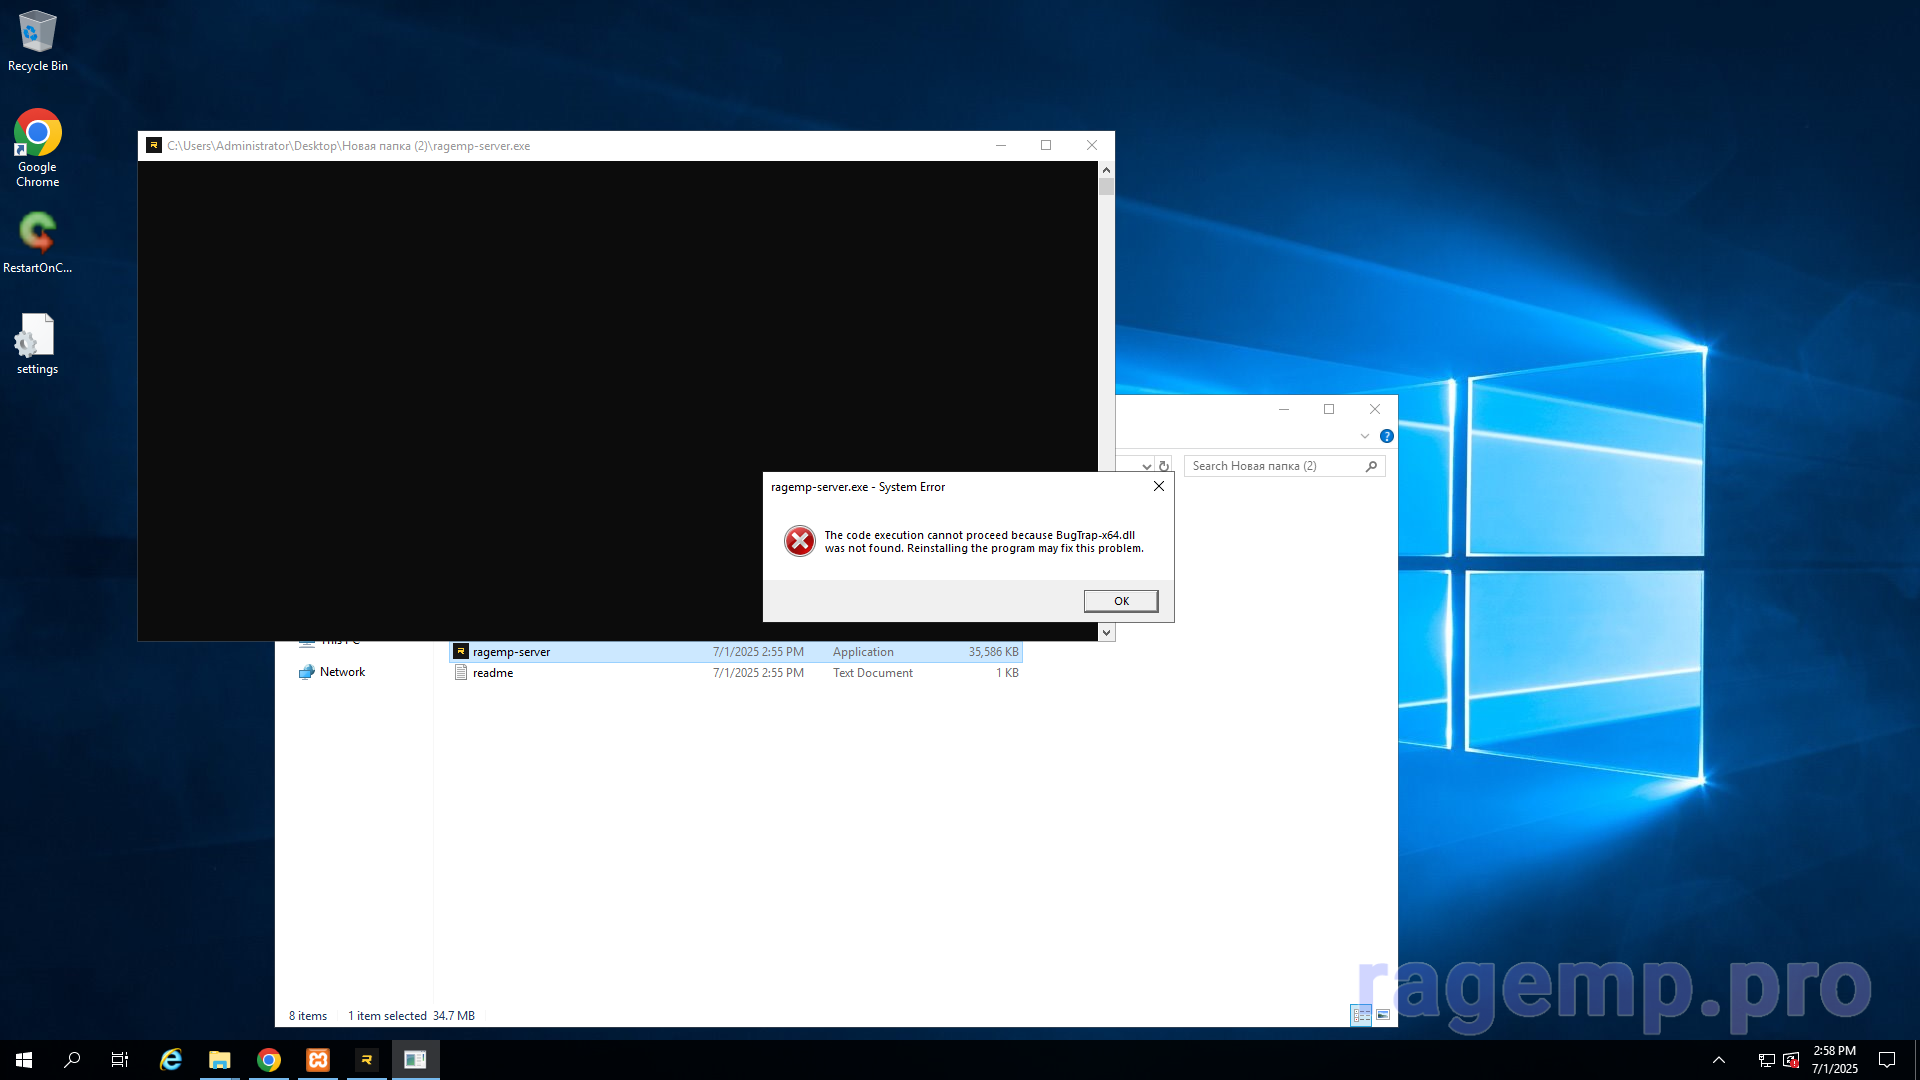The image size is (1920, 1080).
Task: Open the address bar history dropdown
Action: (1146, 466)
